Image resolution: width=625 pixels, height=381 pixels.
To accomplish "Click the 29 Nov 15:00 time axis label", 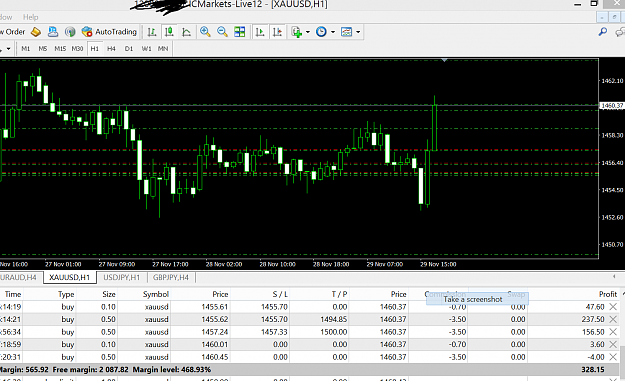I will (438, 264).
